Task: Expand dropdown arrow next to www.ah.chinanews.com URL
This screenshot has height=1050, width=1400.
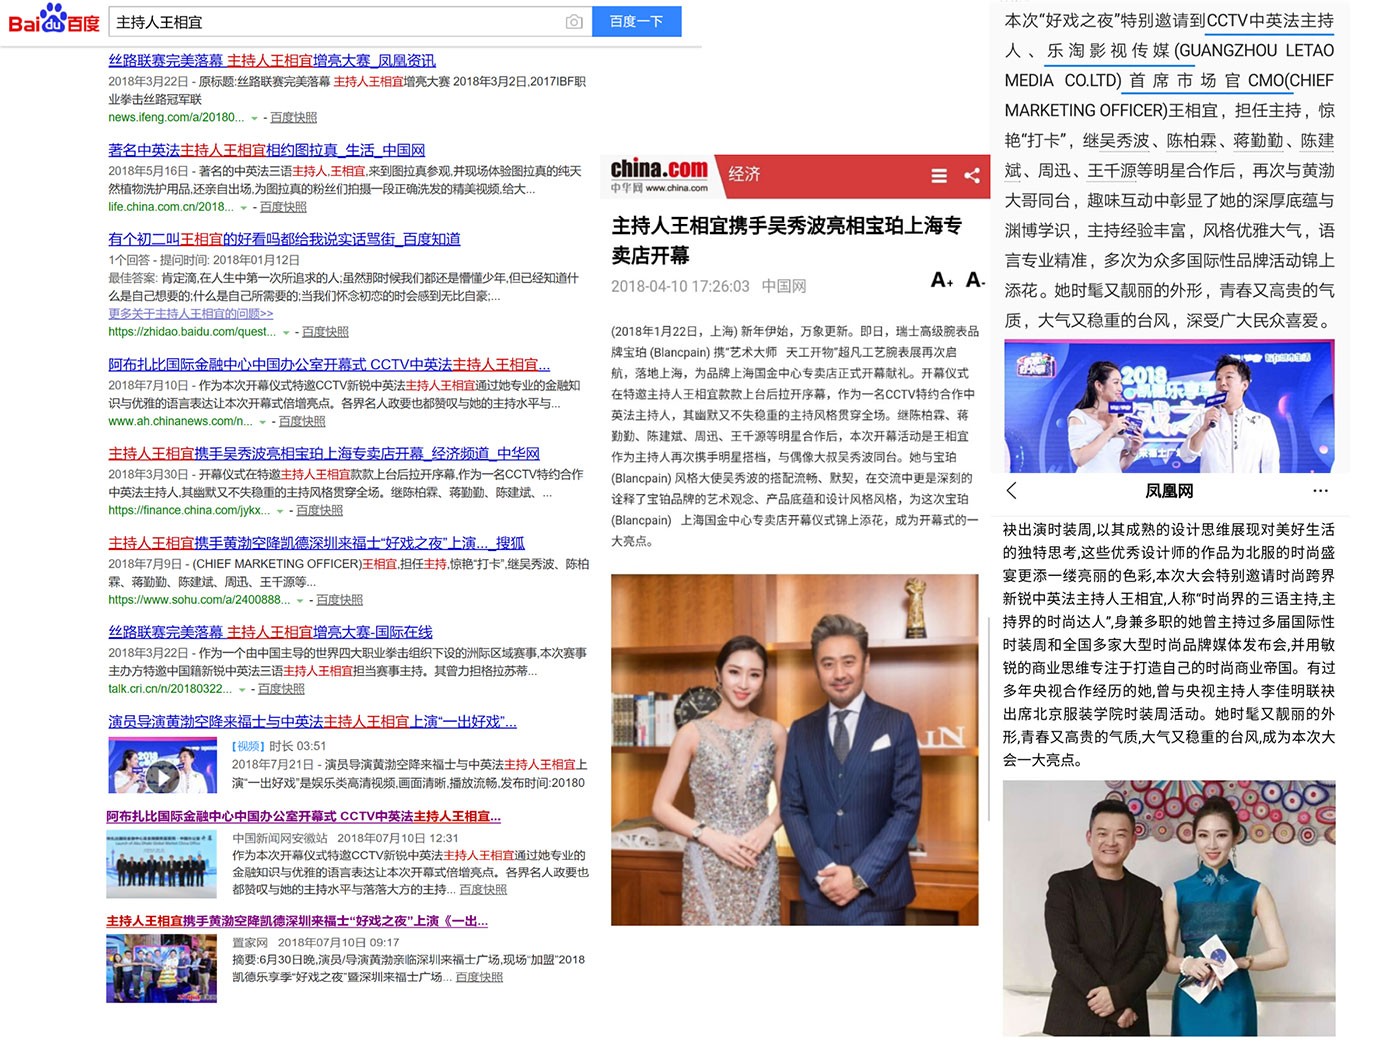Action: coord(263,422)
